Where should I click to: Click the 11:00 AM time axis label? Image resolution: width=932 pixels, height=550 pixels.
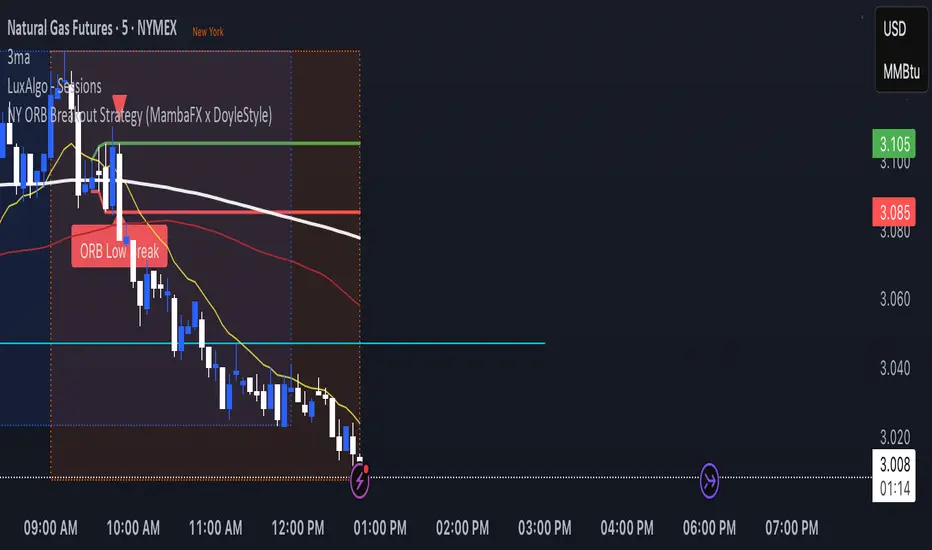[216, 528]
